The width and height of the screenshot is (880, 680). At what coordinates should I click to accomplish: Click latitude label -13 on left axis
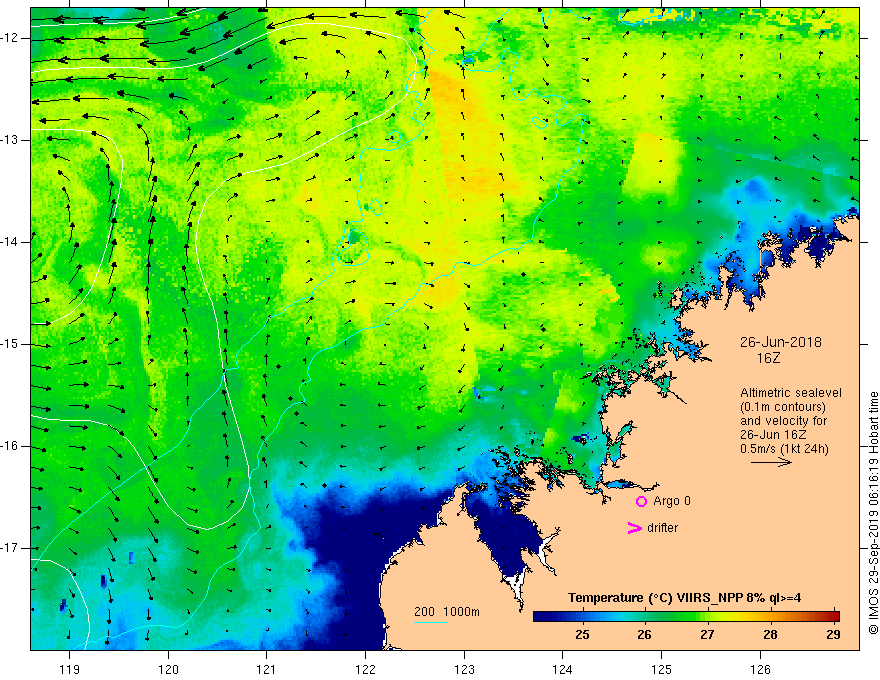(x=11, y=140)
